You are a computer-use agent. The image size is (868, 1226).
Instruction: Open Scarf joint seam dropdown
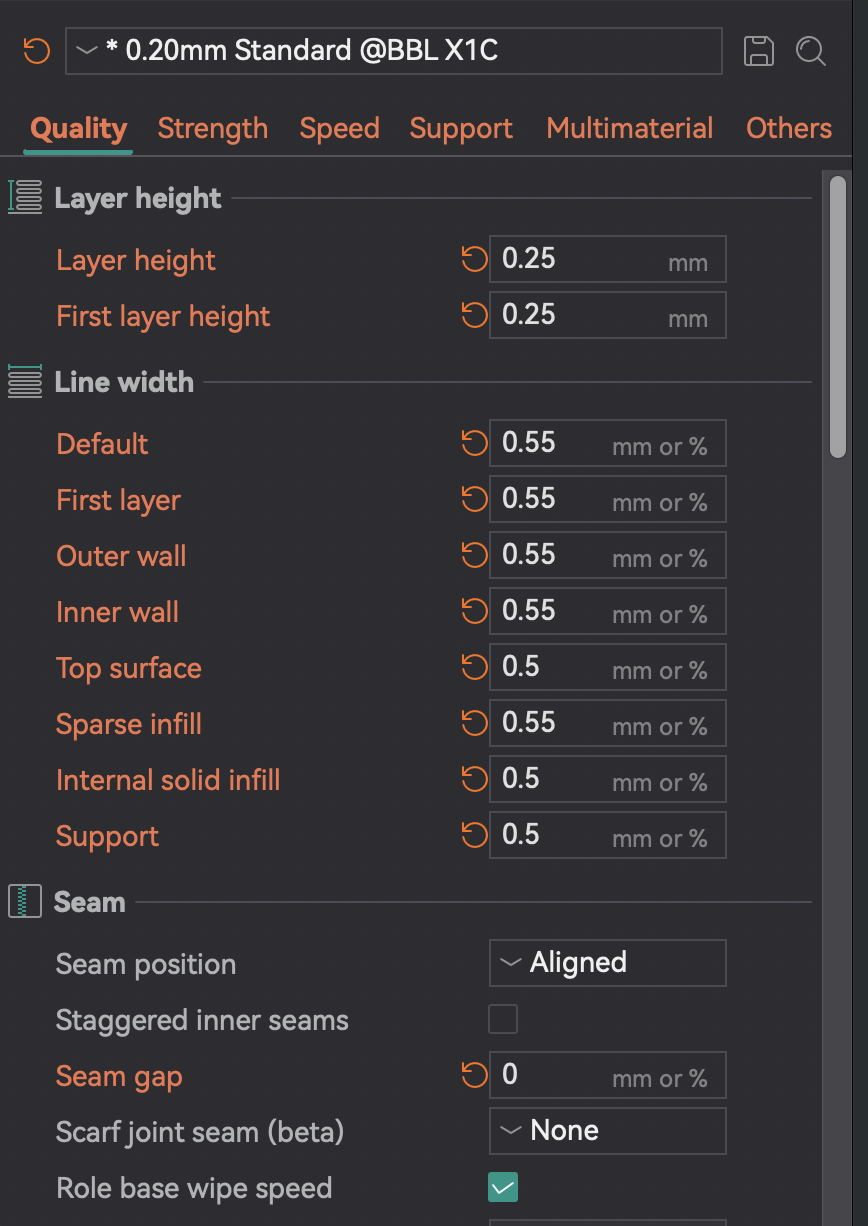[x=607, y=1131]
